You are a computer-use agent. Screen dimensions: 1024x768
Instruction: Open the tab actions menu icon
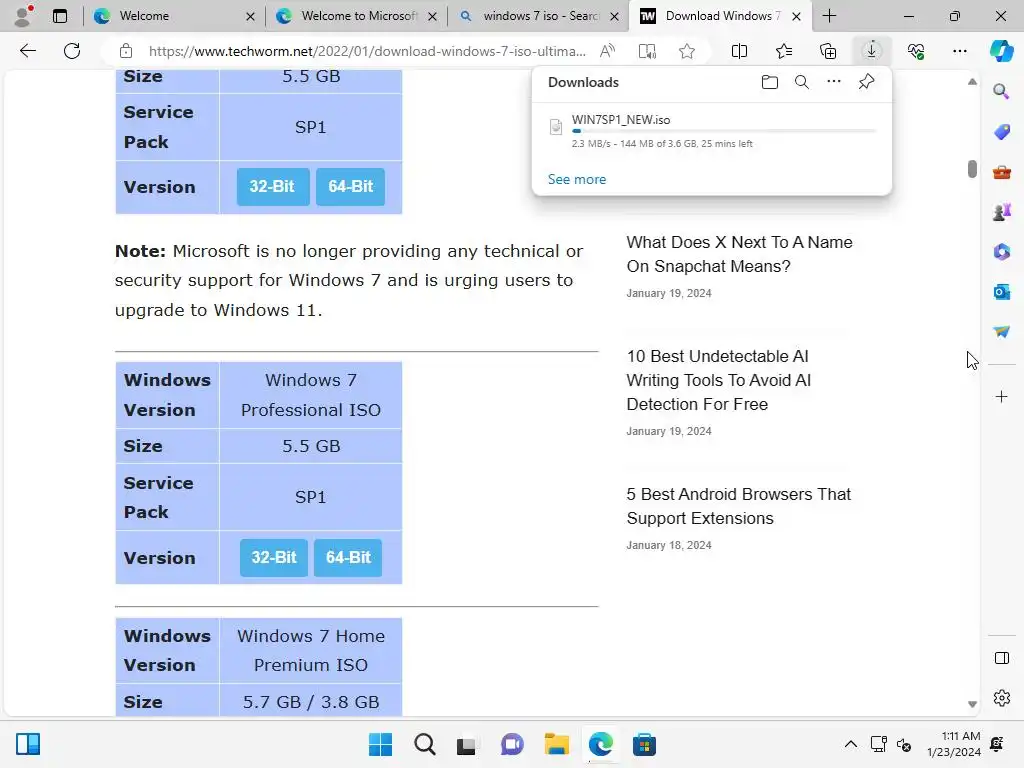(x=60, y=16)
